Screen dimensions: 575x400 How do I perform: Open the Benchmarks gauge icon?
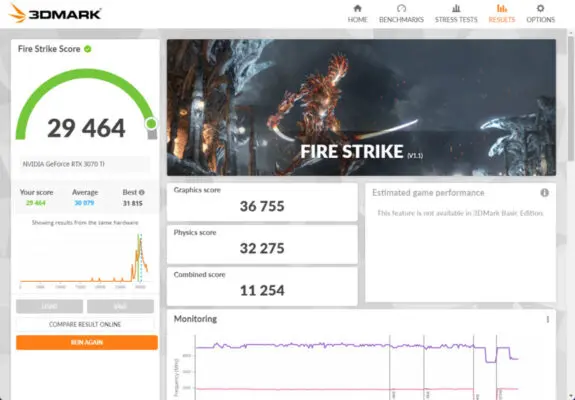pyautogui.click(x=401, y=8)
